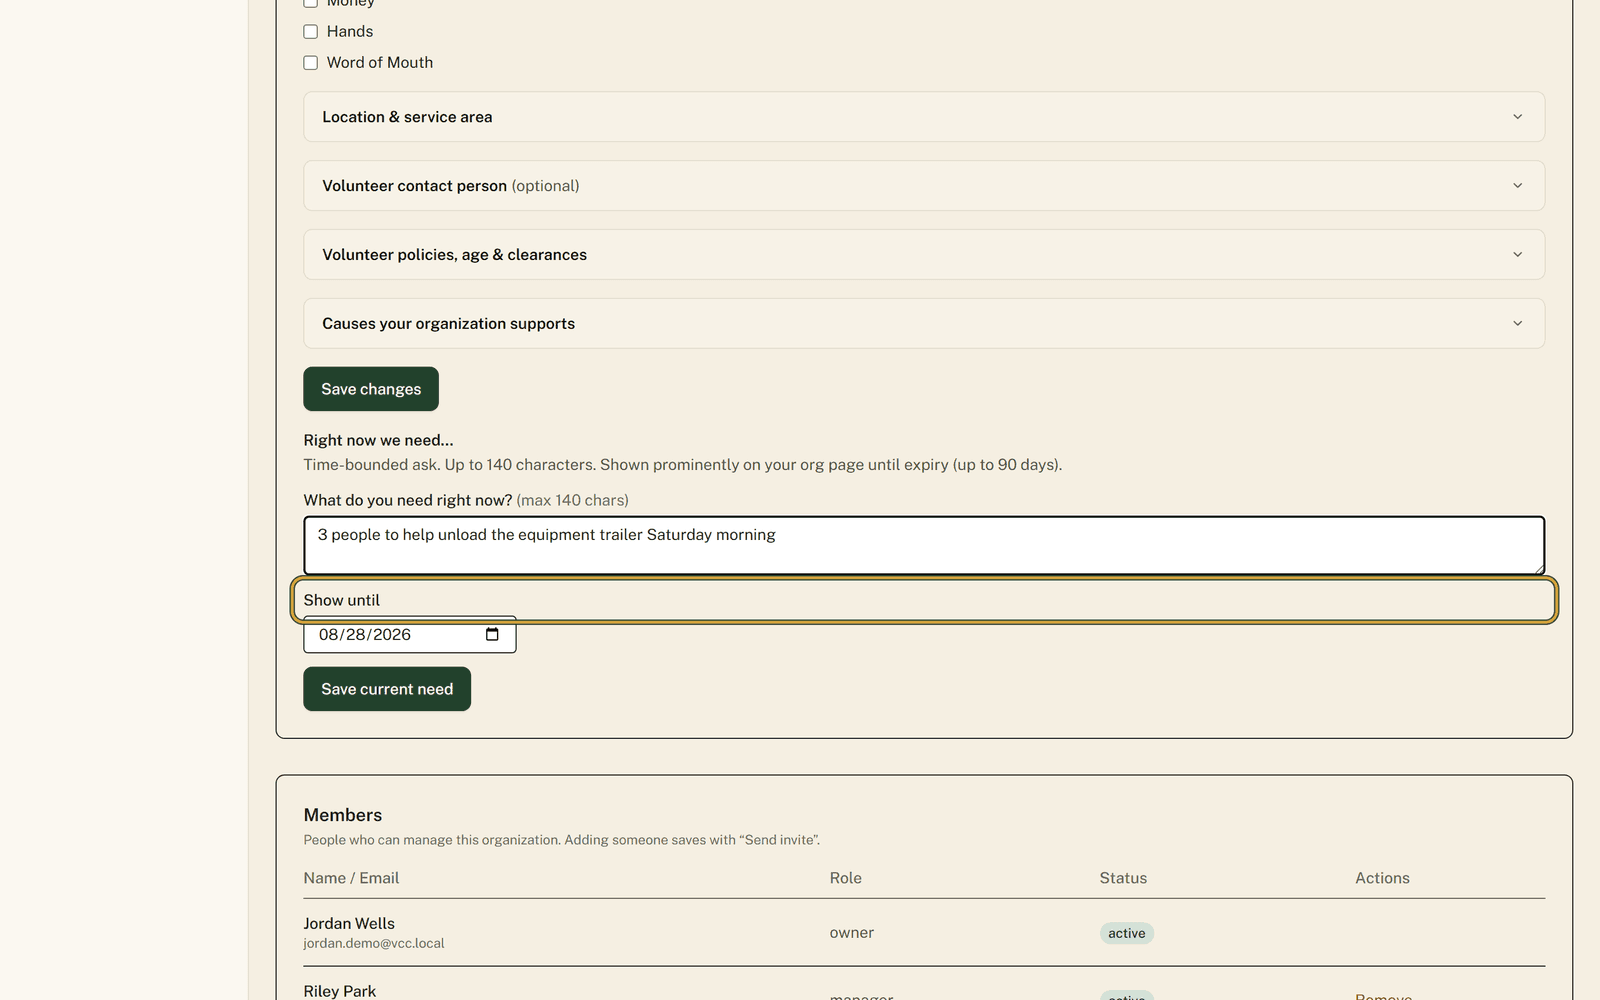1600x1000 pixels.
Task: Check the Hands checkbox
Action: (311, 32)
